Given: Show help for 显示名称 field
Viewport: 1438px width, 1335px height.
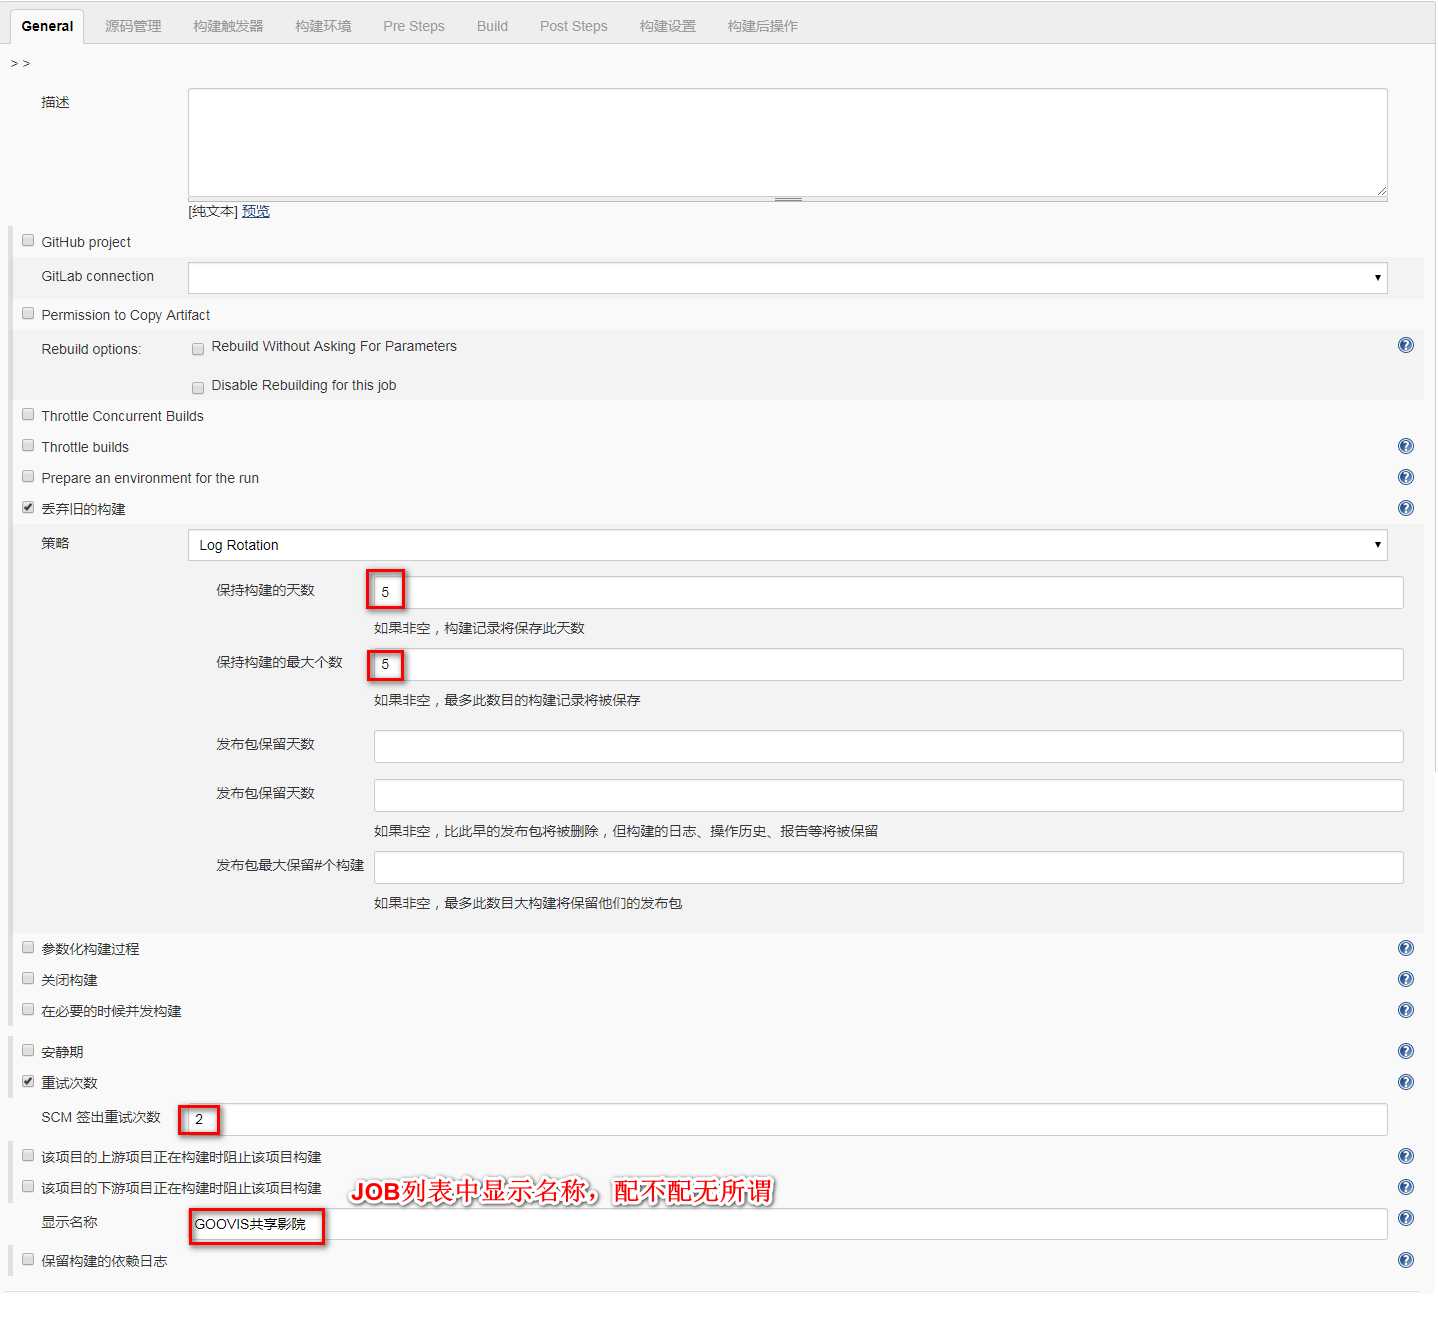Looking at the screenshot, I should [x=1405, y=1219].
